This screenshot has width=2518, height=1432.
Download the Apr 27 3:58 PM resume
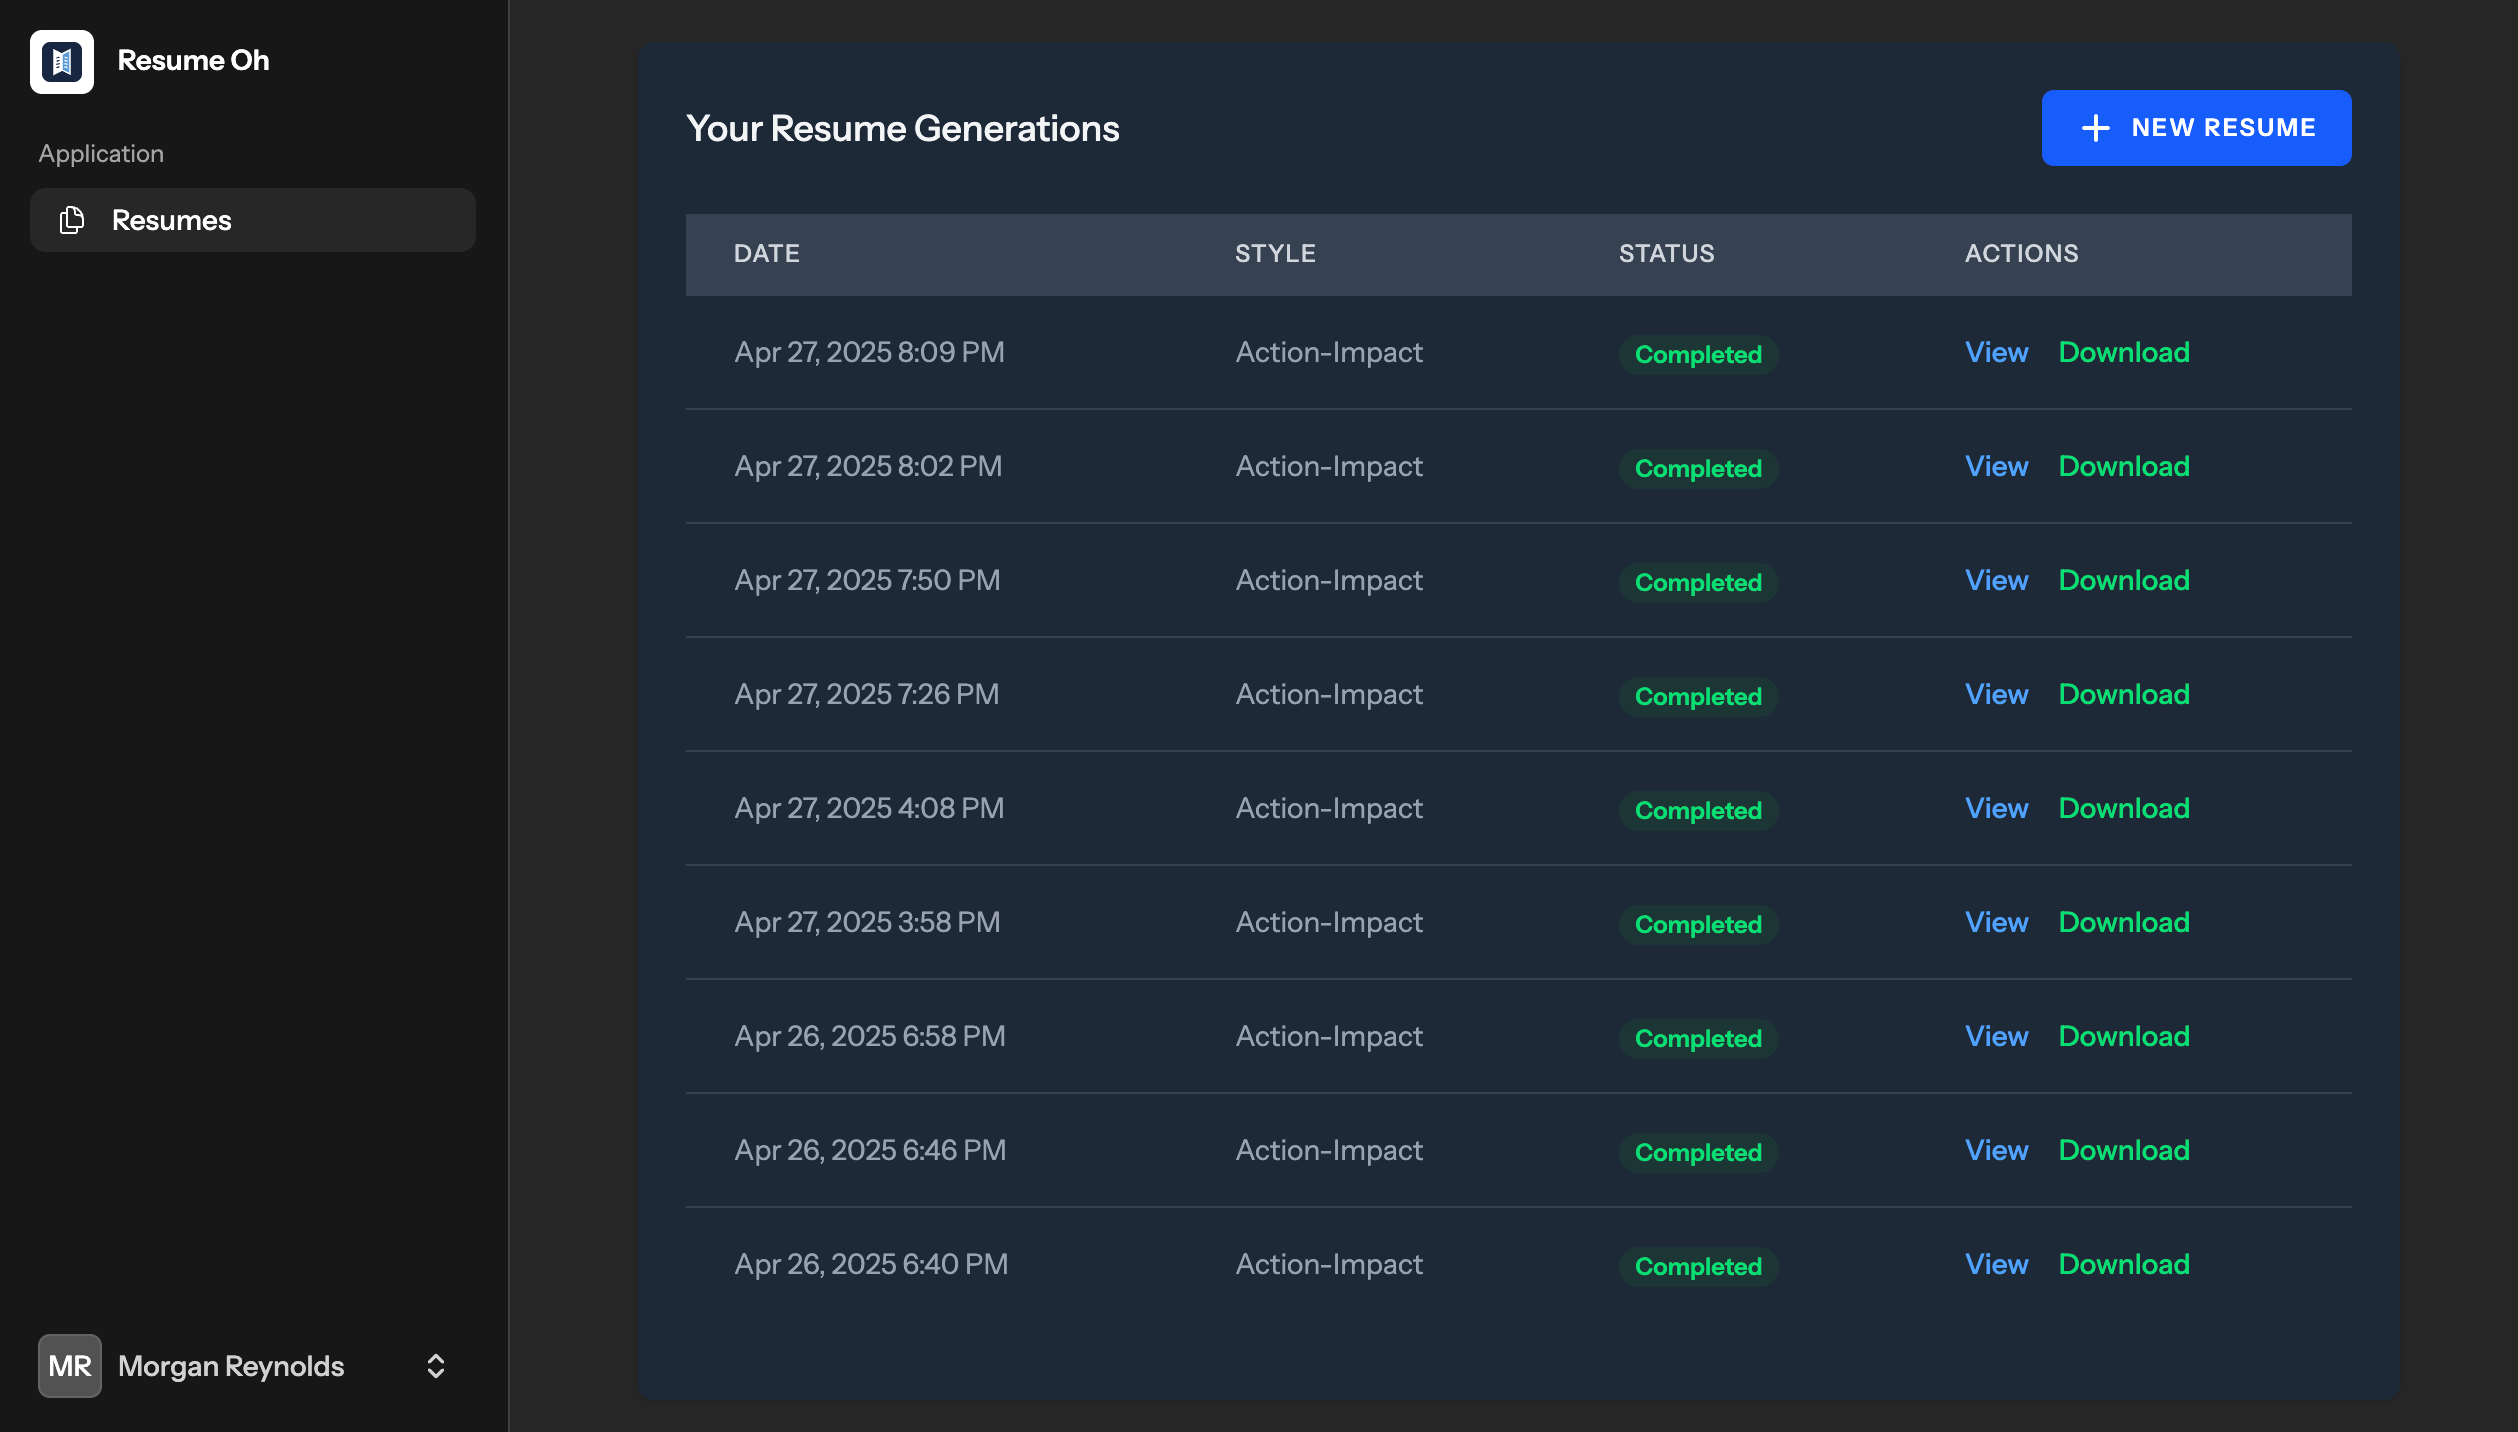click(x=2124, y=922)
